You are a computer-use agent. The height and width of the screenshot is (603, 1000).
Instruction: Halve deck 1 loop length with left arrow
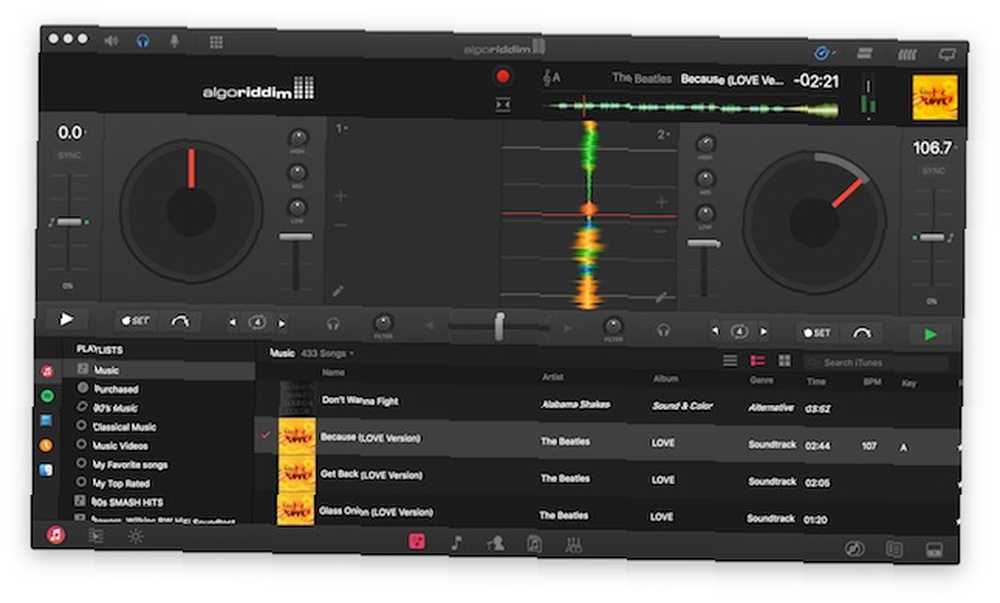tap(233, 323)
